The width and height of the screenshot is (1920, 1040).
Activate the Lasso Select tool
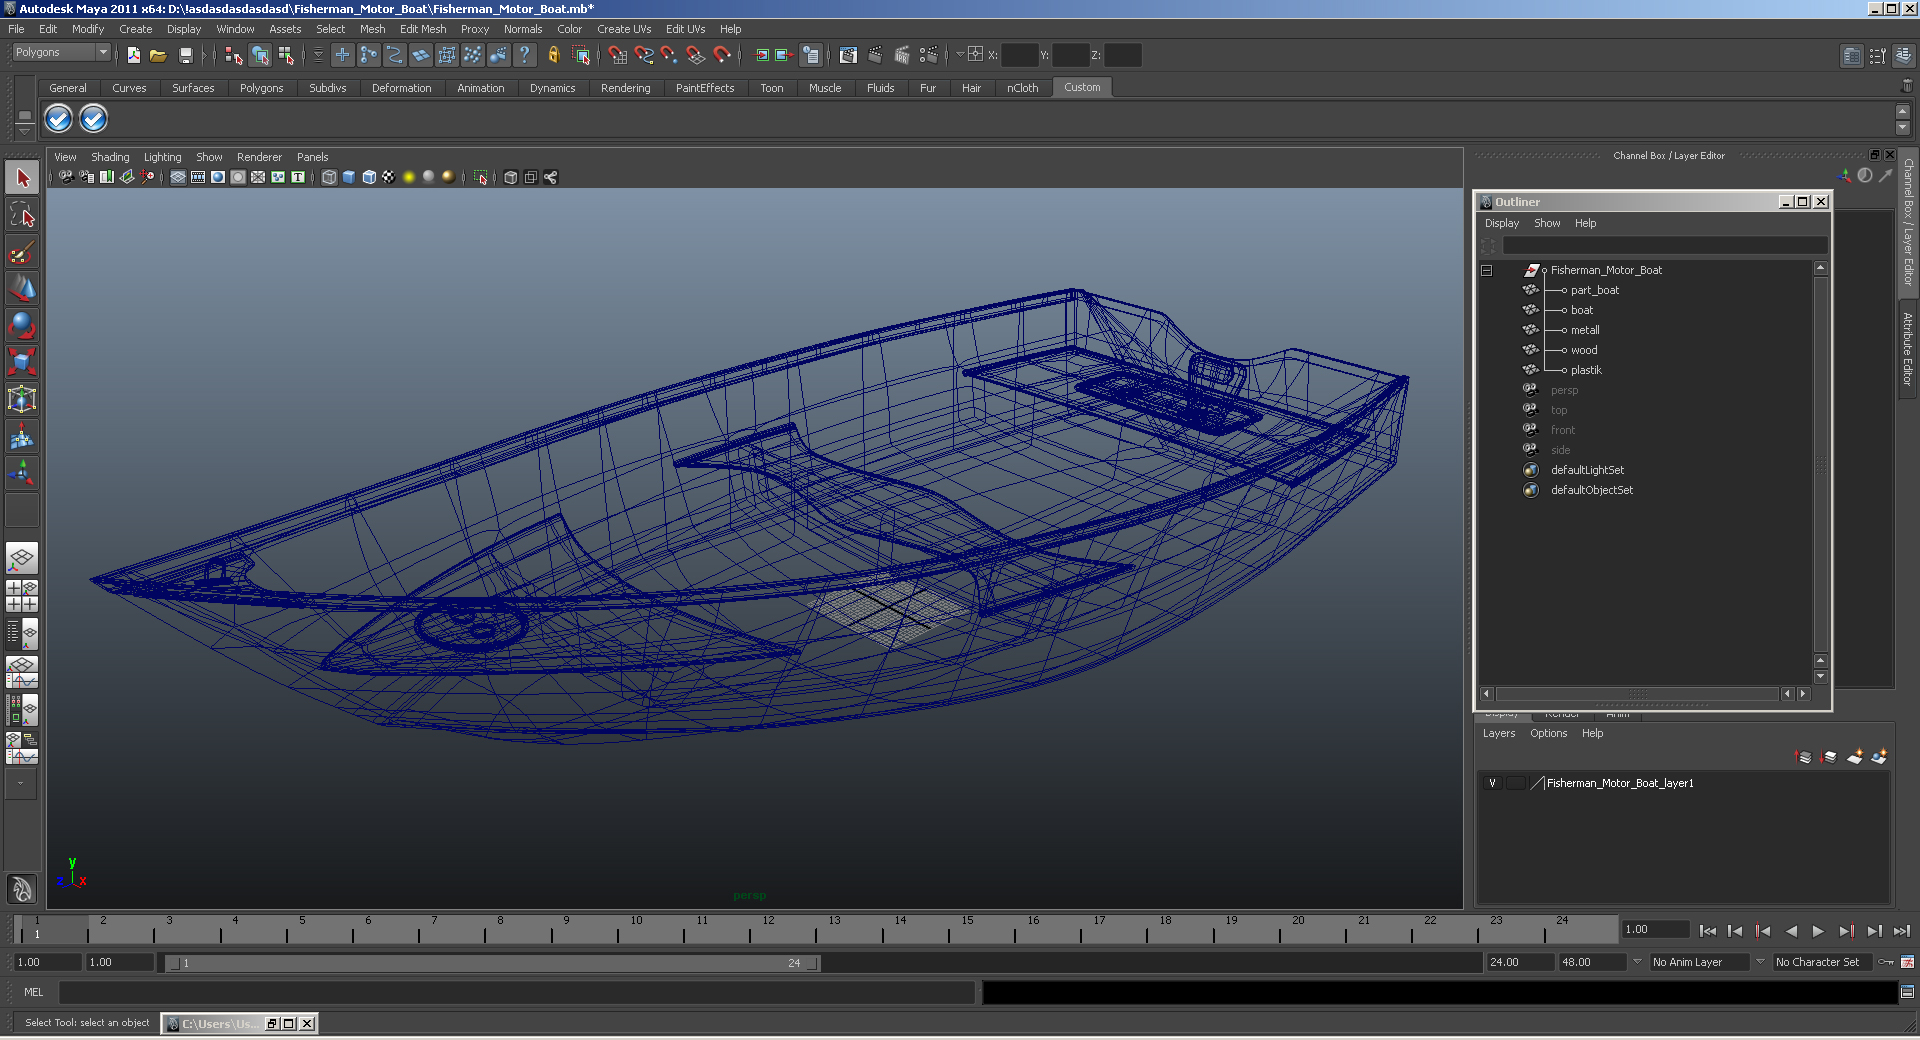[22, 215]
